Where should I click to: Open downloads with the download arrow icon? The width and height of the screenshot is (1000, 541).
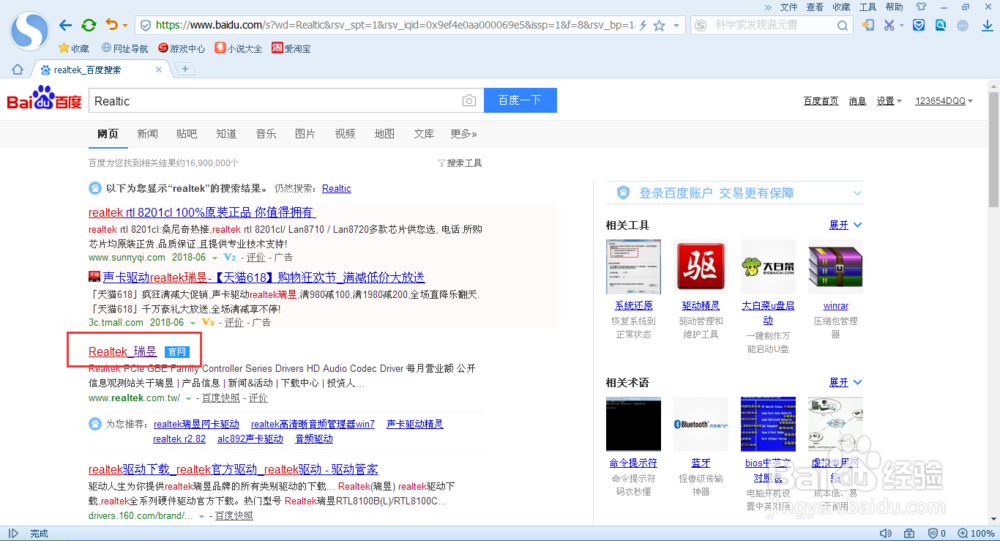click(987, 26)
